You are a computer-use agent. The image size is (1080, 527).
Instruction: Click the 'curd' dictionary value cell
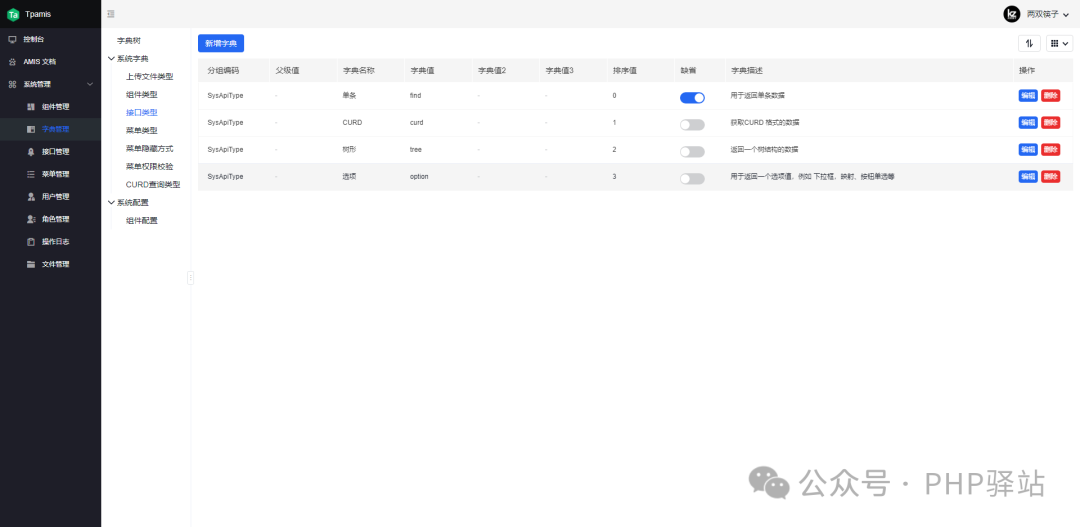(x=416, y=123)
